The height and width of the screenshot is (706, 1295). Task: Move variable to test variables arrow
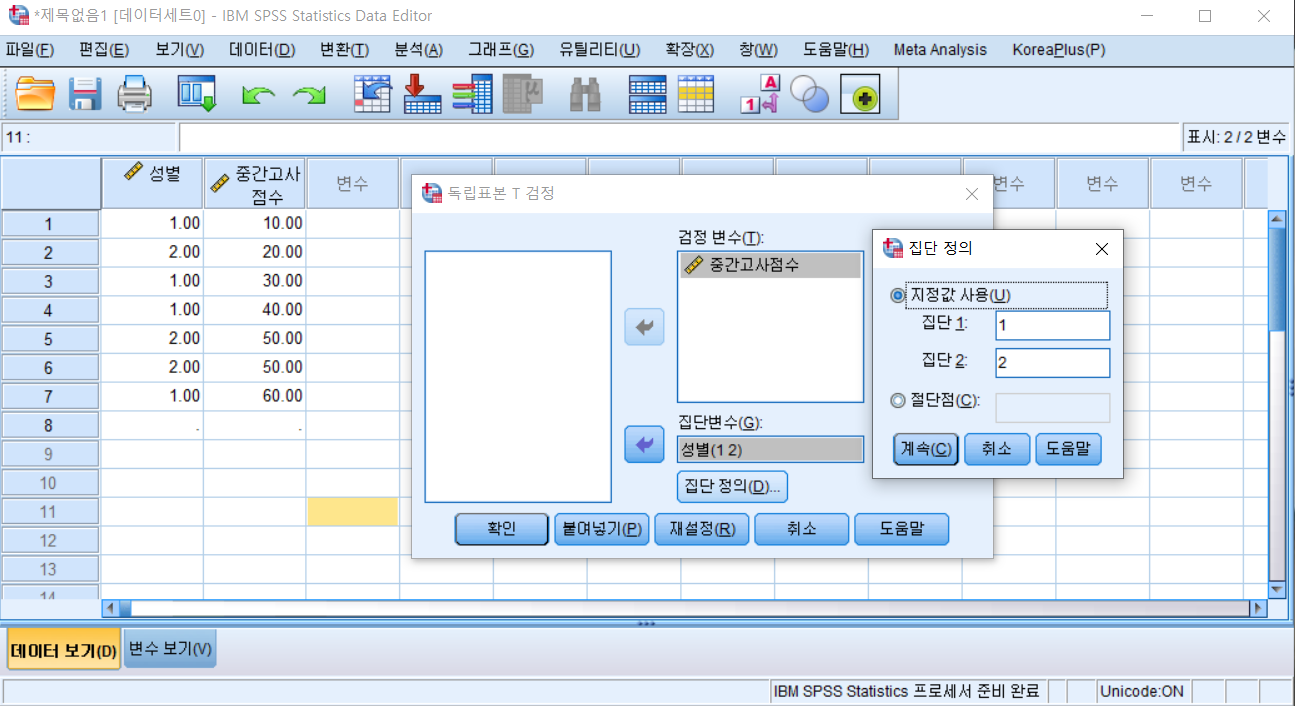(x=644, y=327)
